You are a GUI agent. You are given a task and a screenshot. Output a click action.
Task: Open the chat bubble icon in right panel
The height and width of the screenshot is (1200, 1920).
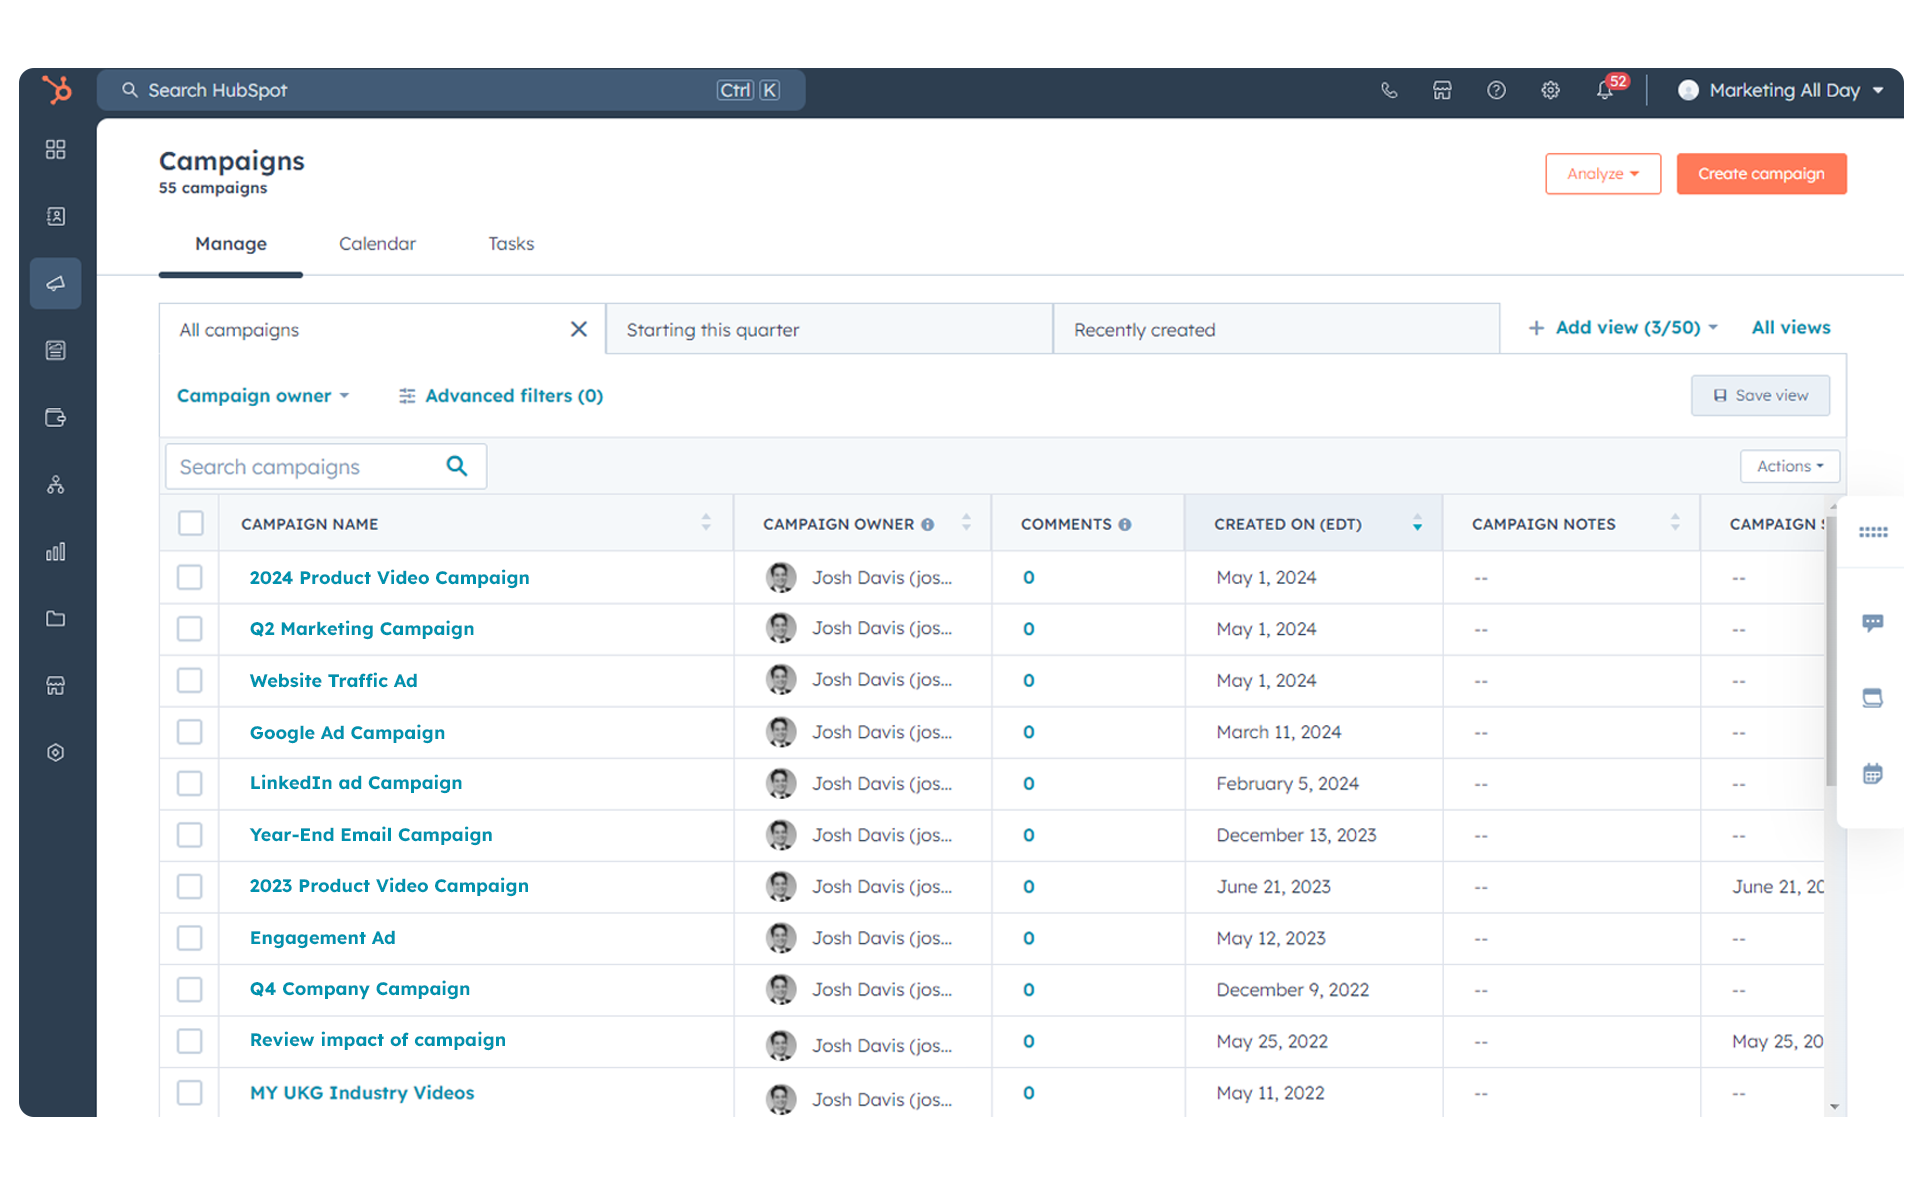click(1873, 623)
